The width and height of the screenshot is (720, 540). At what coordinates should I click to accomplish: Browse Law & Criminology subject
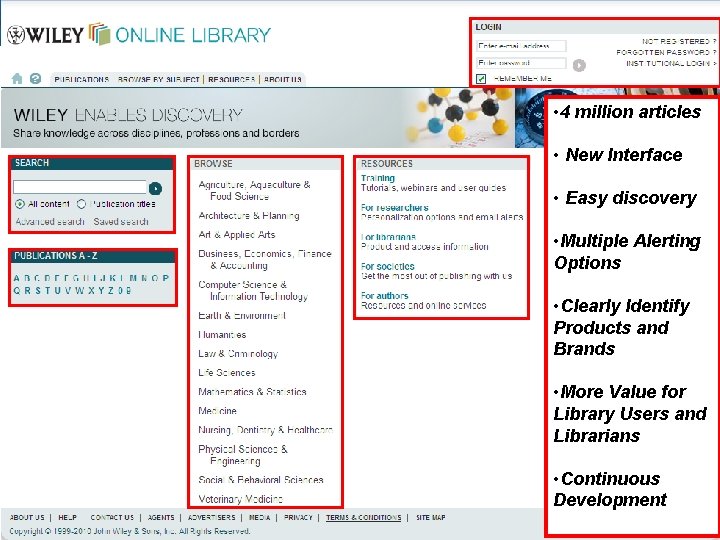(238, 354)
